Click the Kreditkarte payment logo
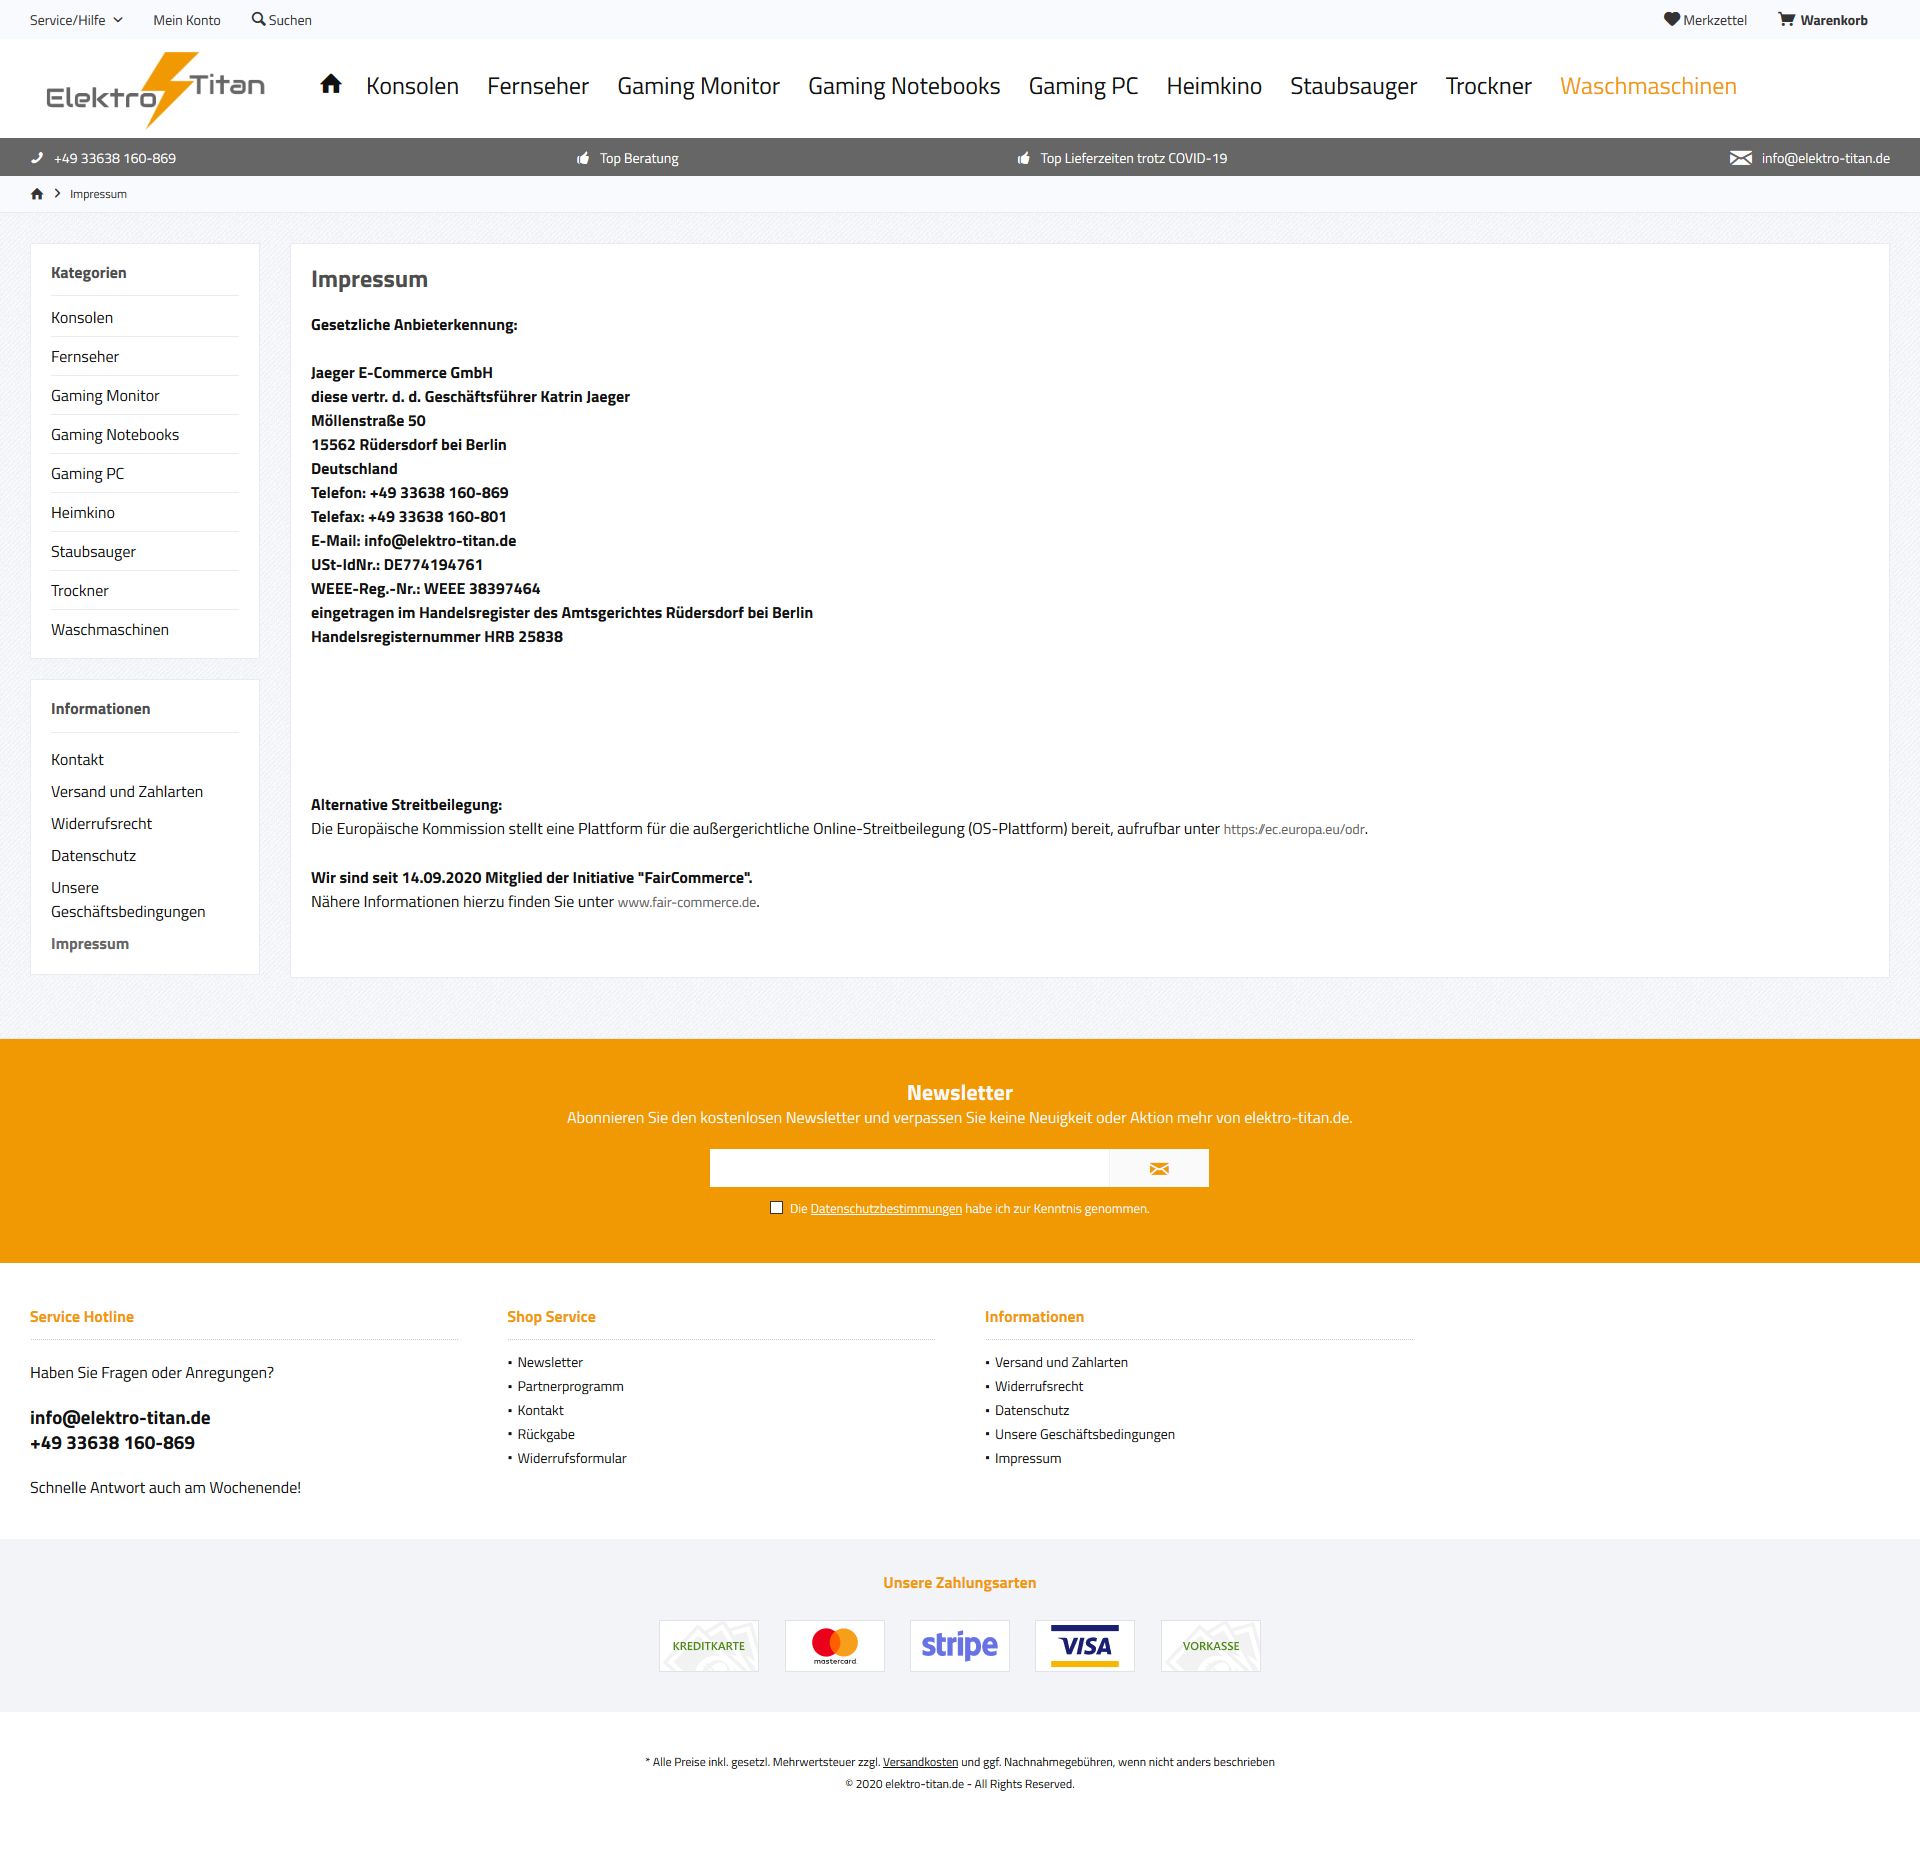This screenshot has width=1920, height=1851. [x=709, y=1646]
